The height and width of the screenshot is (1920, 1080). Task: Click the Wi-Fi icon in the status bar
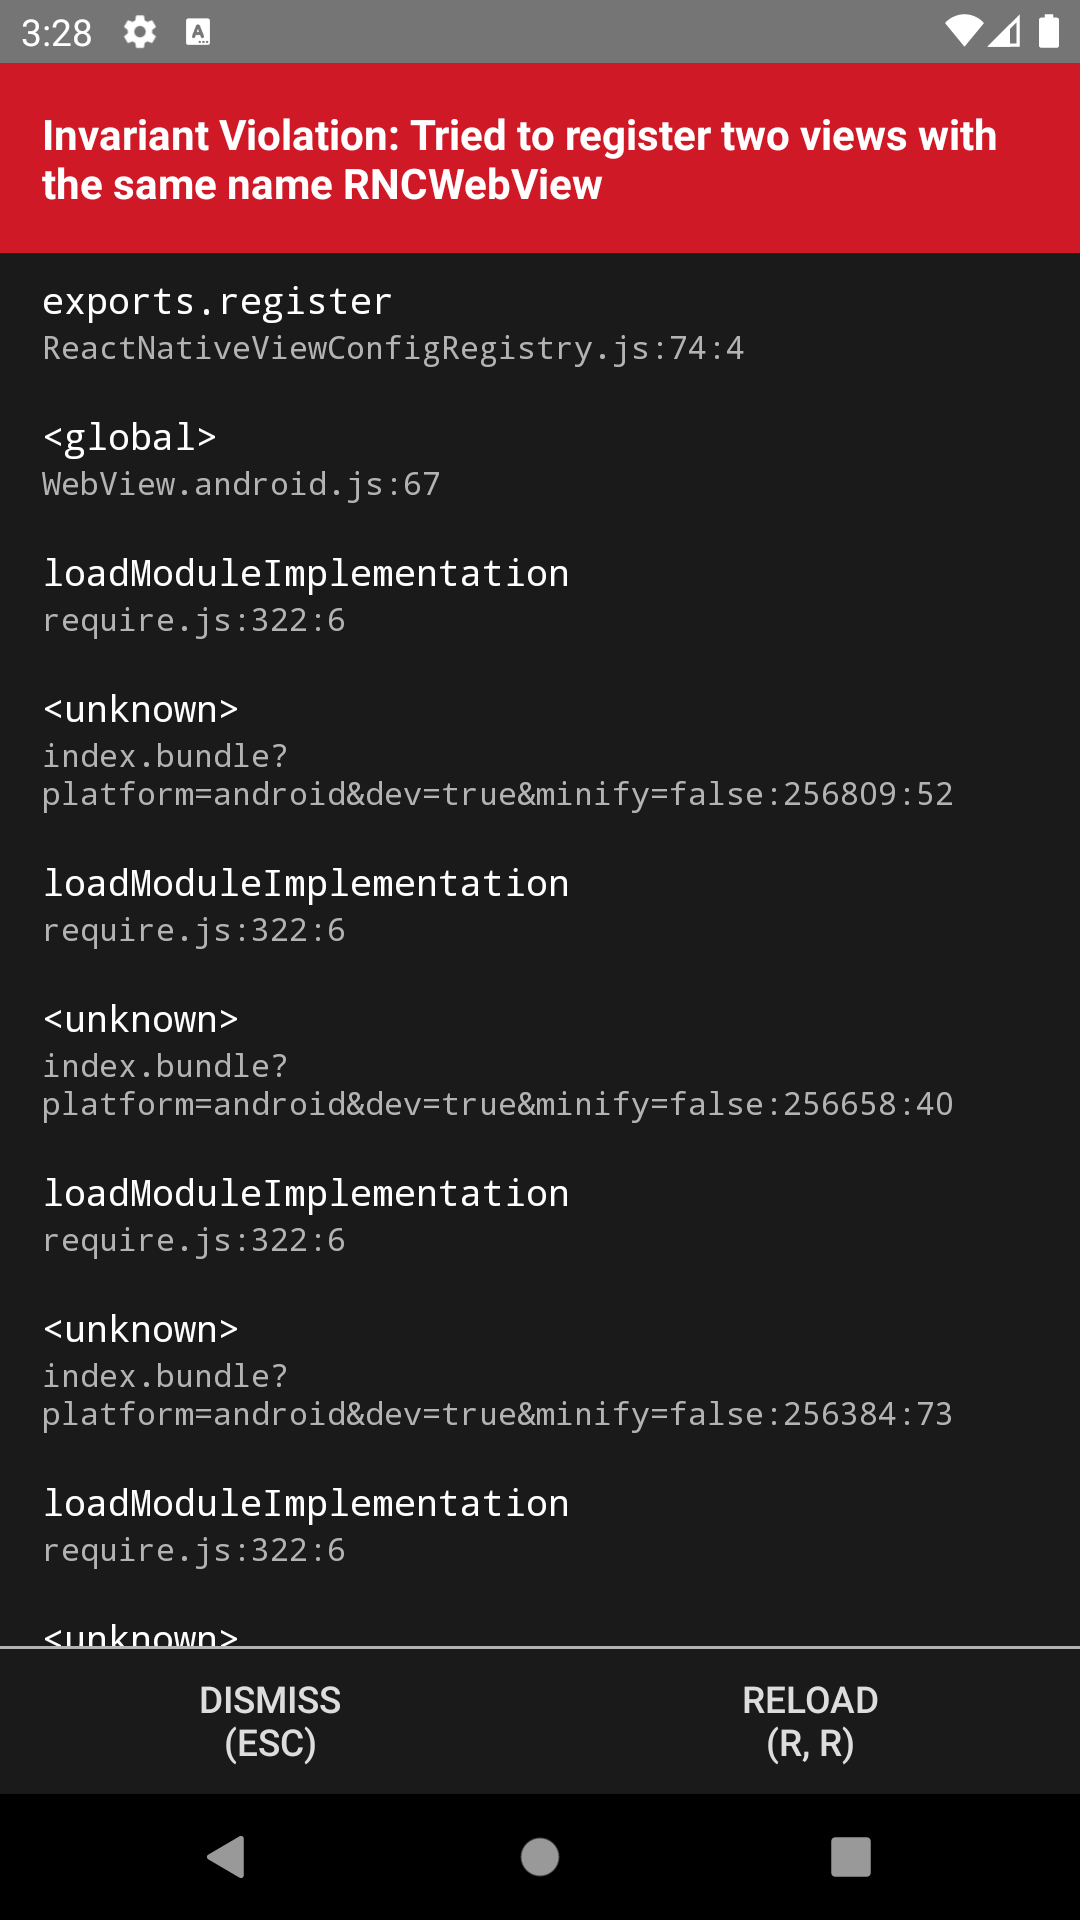963,31
